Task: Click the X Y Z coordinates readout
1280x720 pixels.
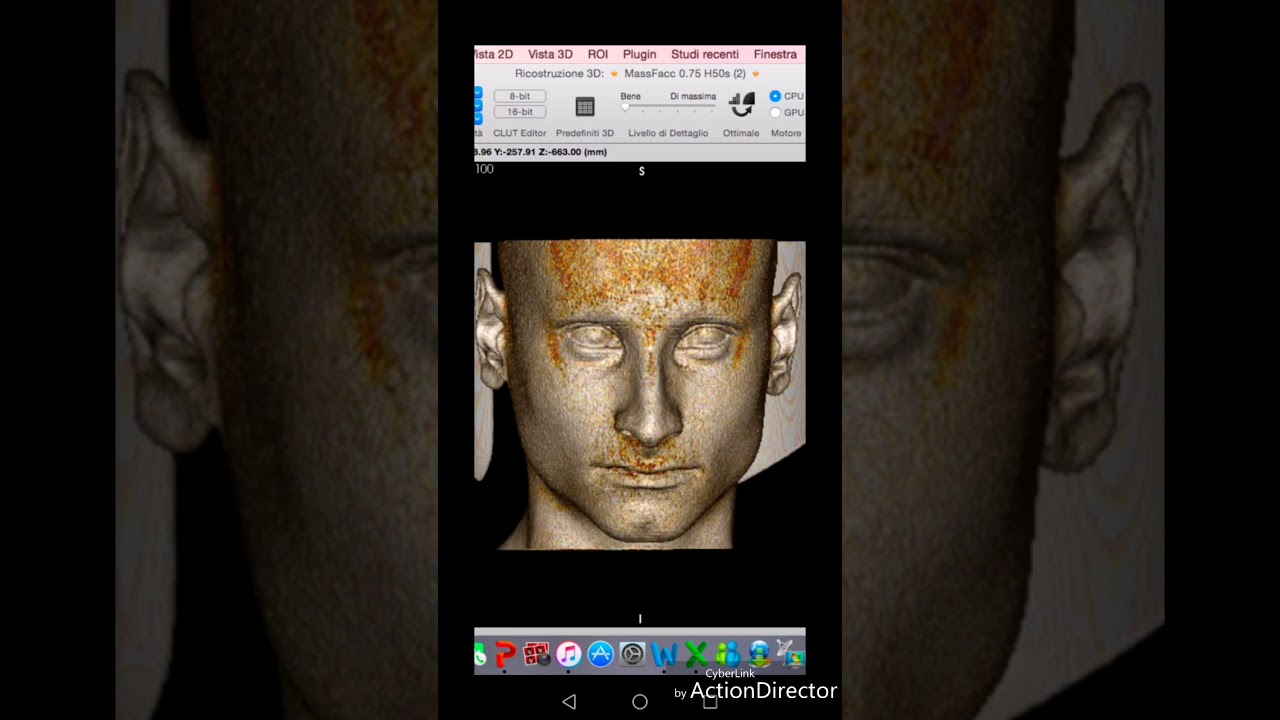Action: click(540, 152)
